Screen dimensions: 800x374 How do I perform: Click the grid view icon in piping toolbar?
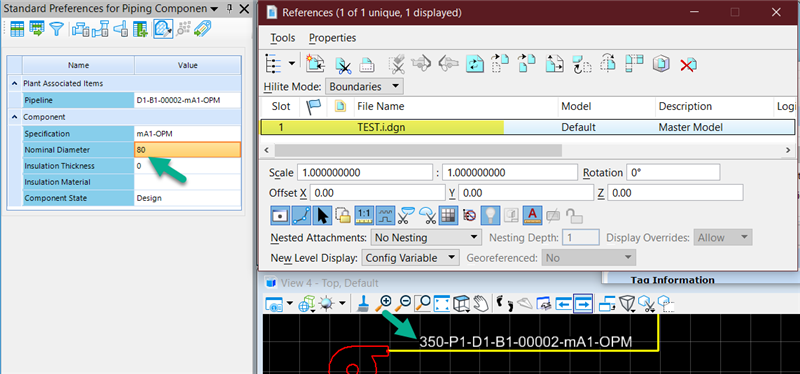click(x=17, y=29)
